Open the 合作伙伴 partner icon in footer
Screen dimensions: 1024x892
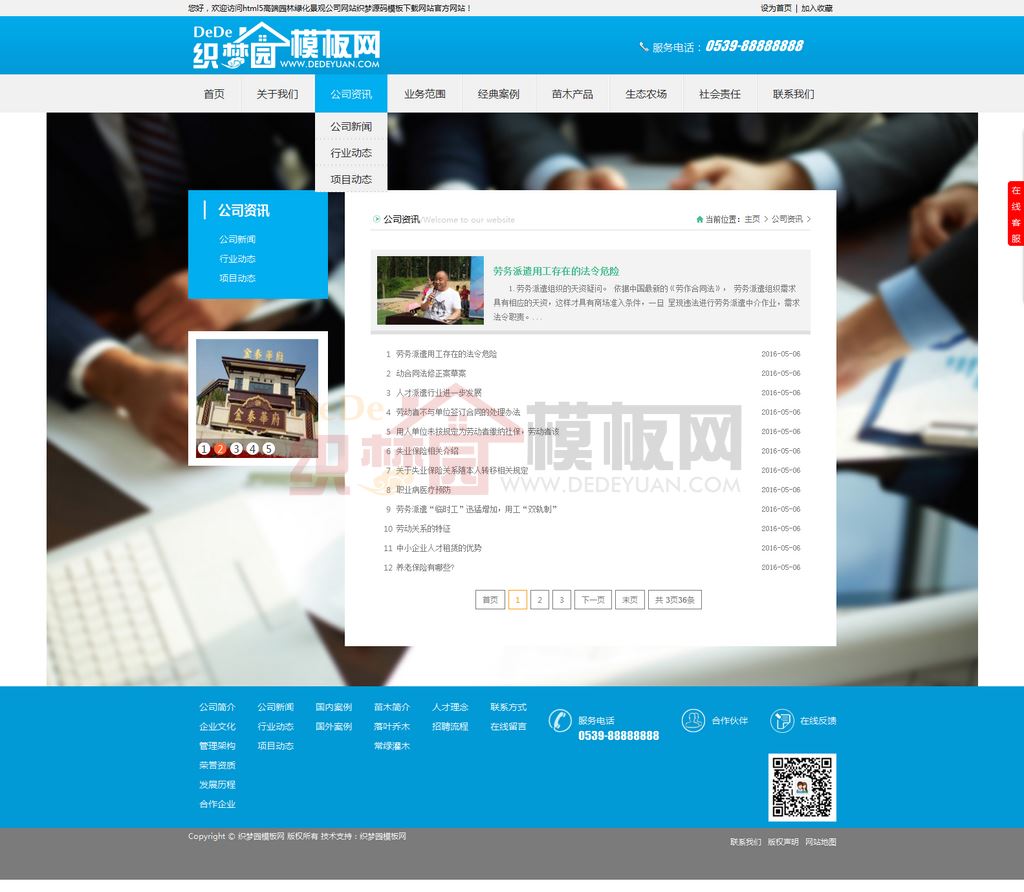(693, 720)
